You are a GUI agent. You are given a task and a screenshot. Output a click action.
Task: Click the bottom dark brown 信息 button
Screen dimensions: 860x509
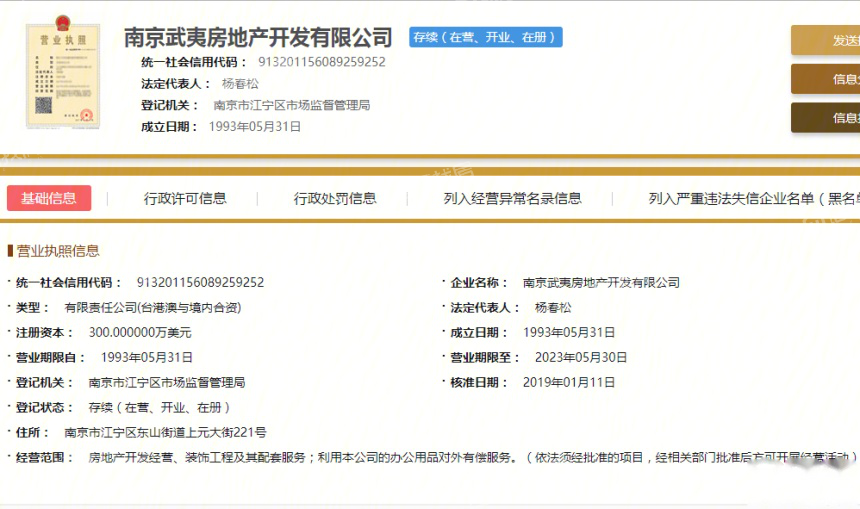(x=825, y=117)
